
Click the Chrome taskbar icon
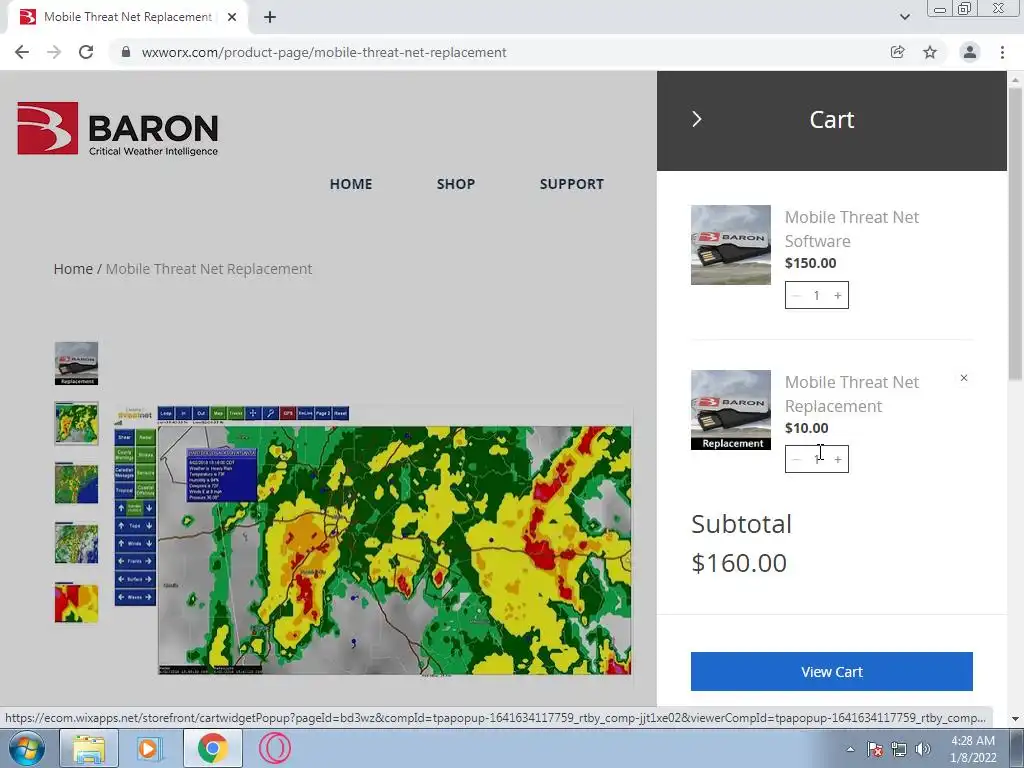pos(212,748)
